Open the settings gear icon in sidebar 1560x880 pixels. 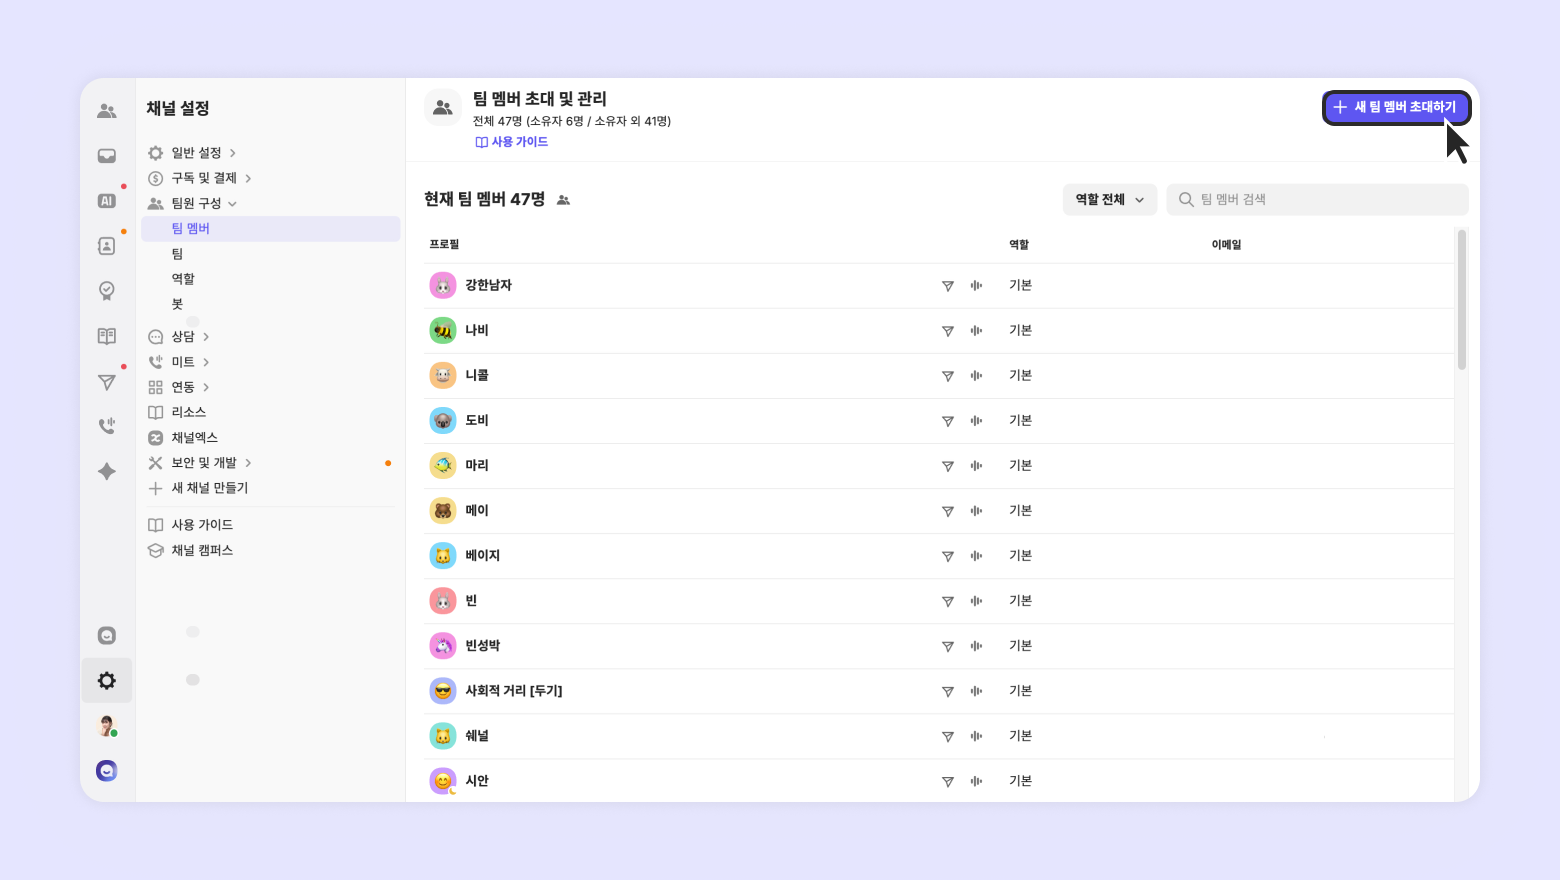click(x=107, y=681)
